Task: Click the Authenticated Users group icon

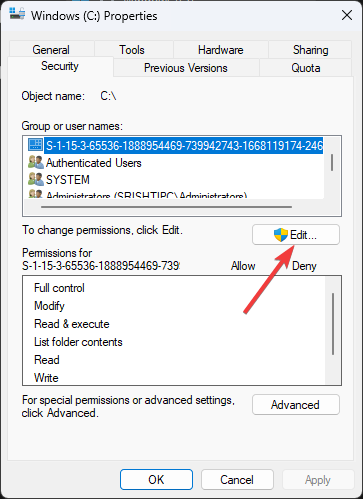Action: point(36,162)
